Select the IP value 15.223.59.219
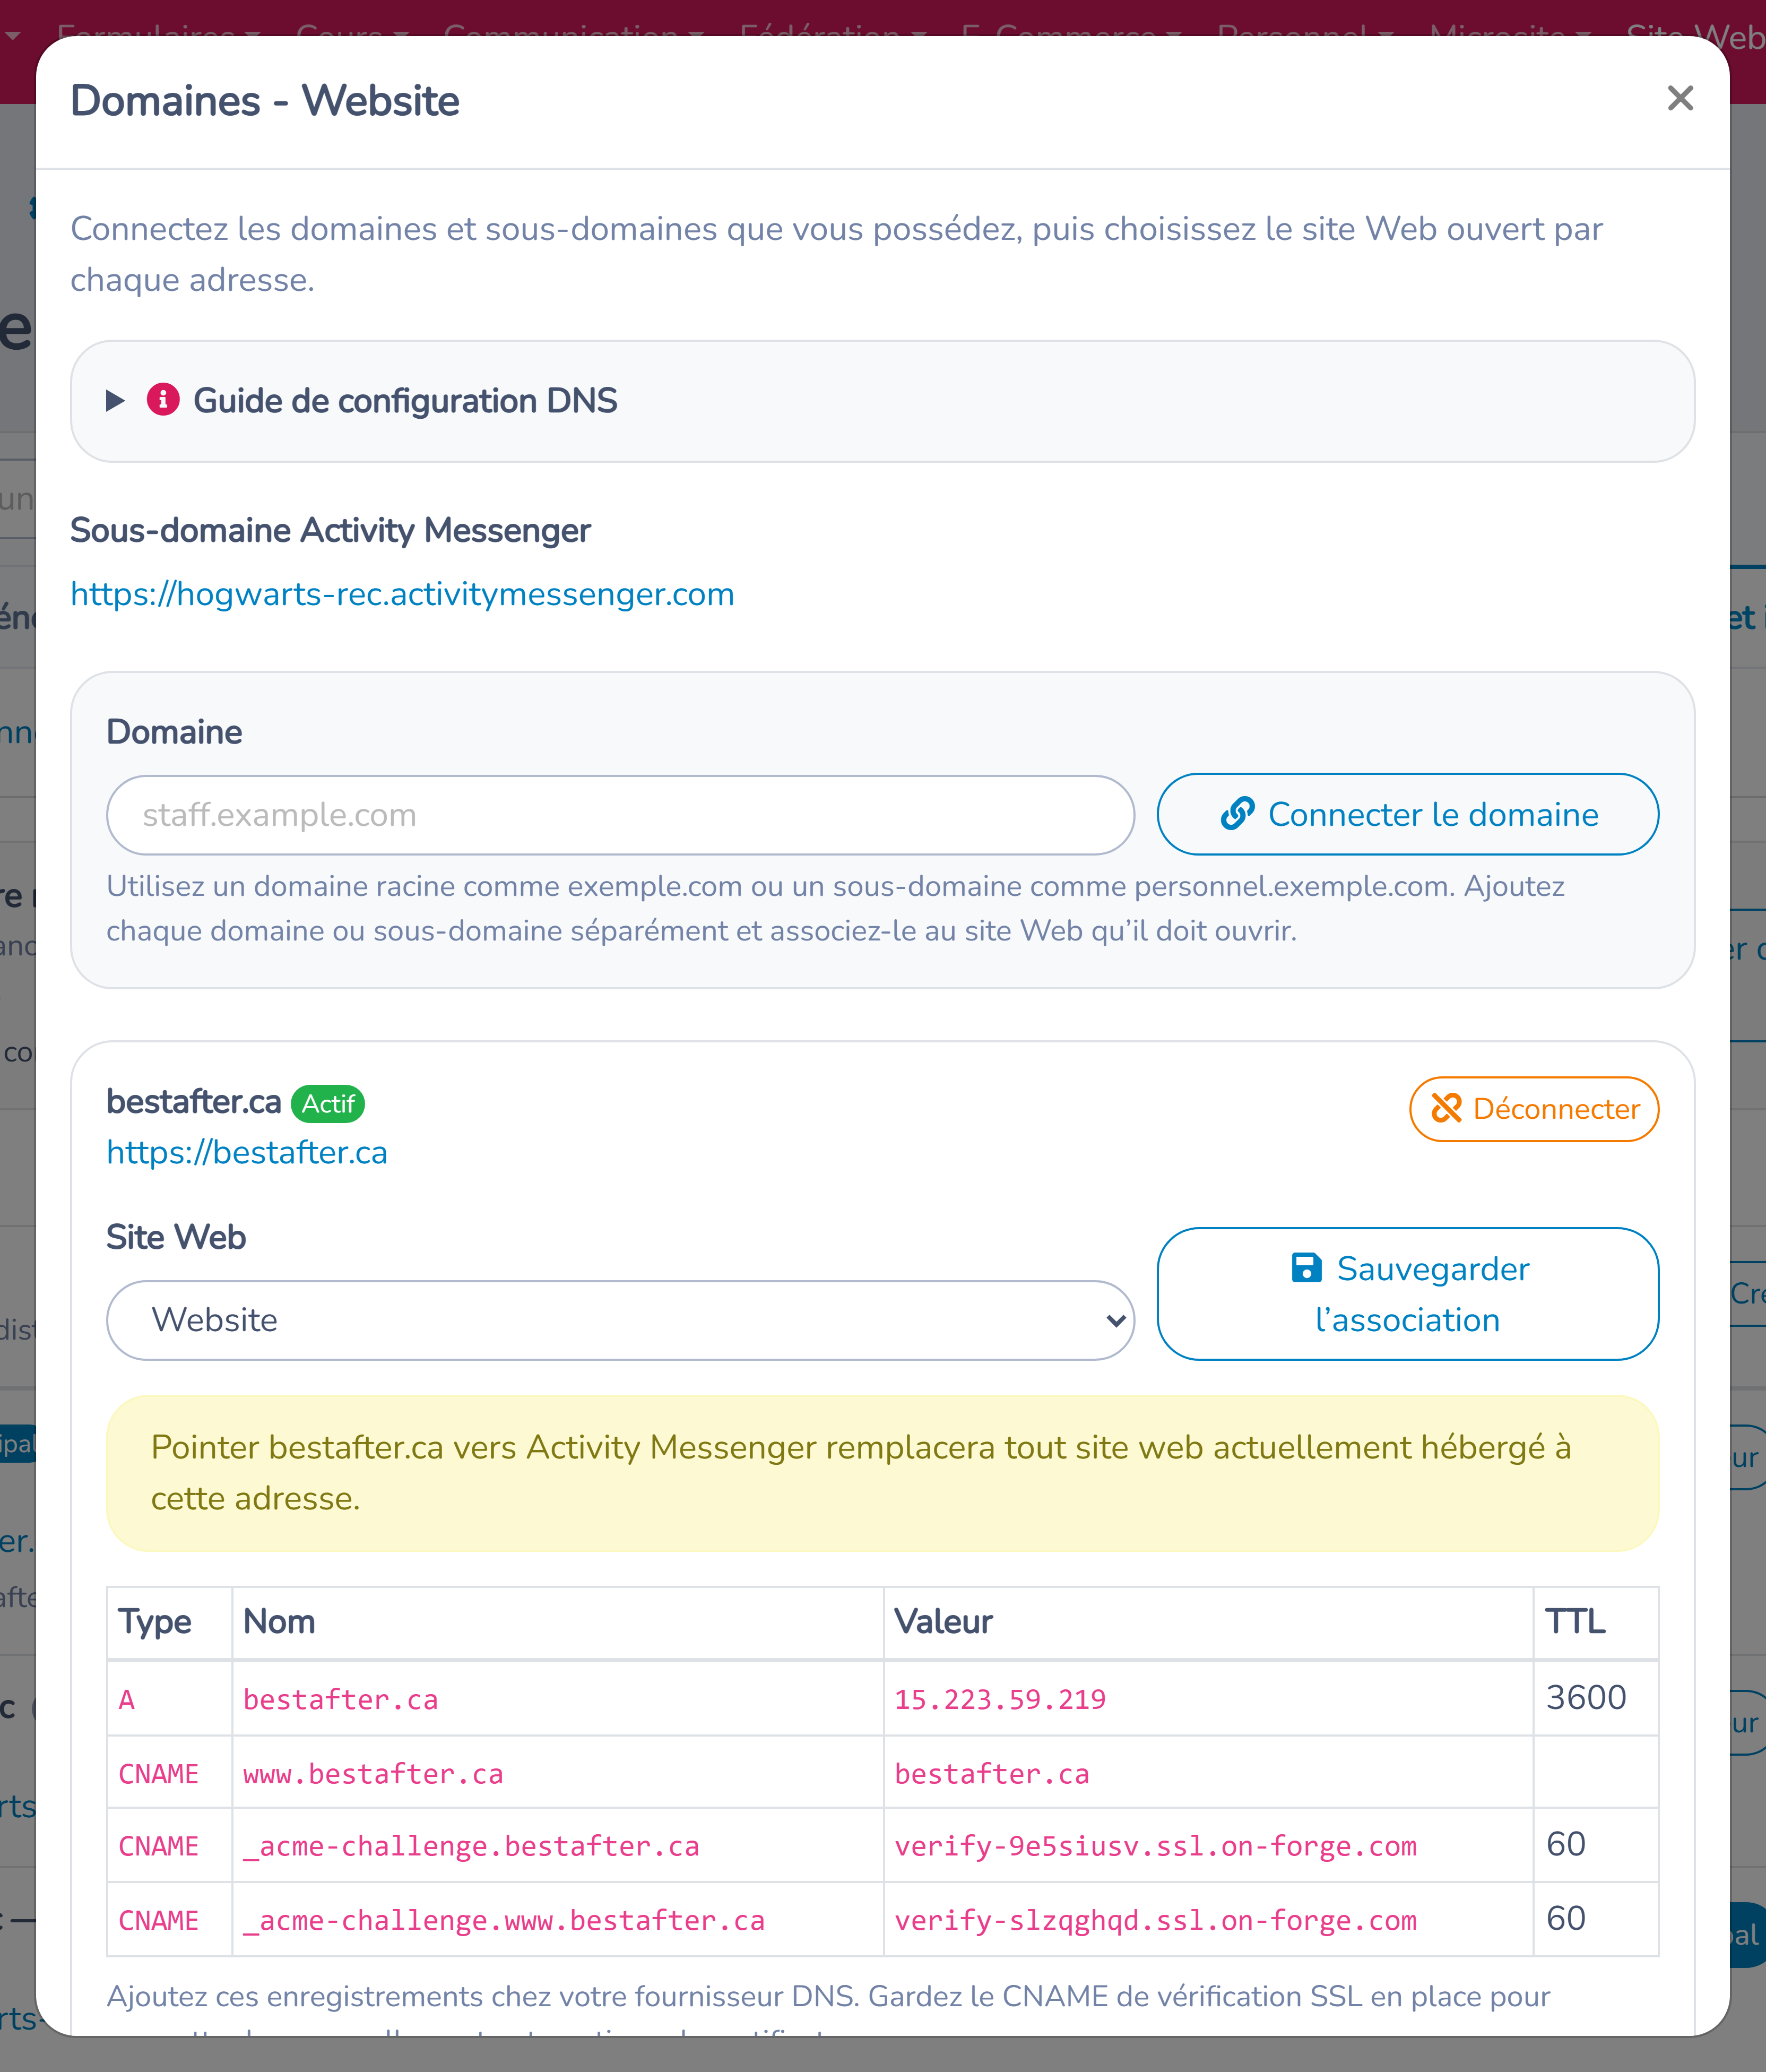 pos(1000,1699)
